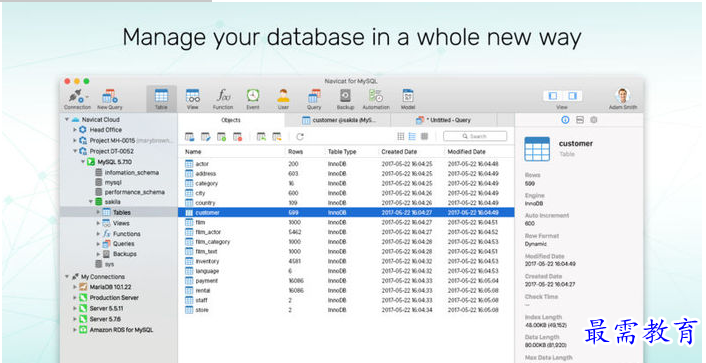The image size is (706, 363).
Task: Toggle the left pane visibility button
Action: point(553,96)
